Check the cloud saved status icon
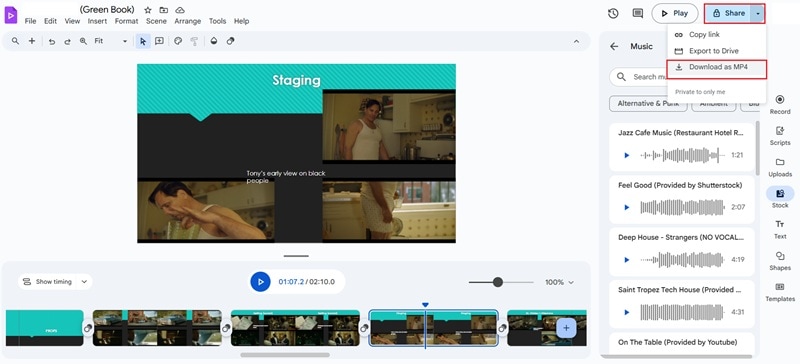The image size is (800, 364). pos(180,10)
